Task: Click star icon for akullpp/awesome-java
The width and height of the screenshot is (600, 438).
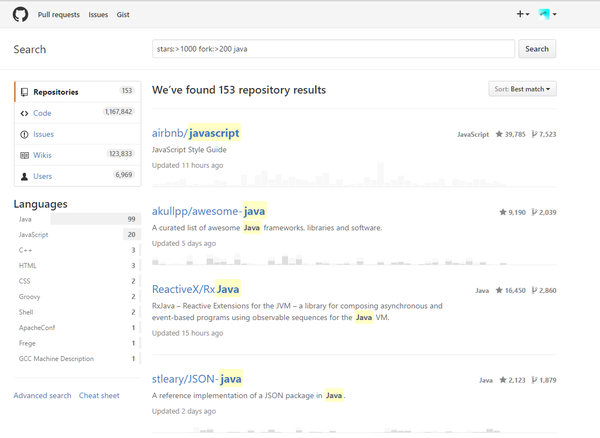Action: point(503,212)
